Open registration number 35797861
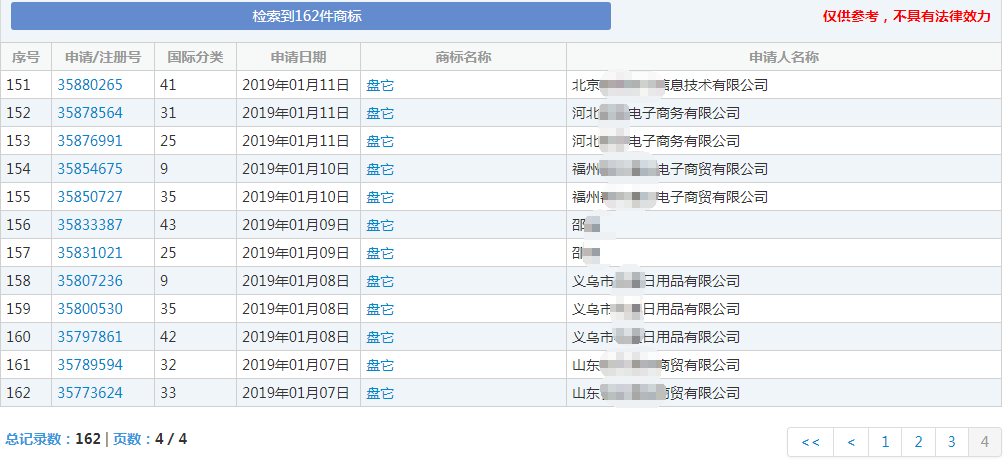This screenshot has width=1007, height=460. pos(90,337)
